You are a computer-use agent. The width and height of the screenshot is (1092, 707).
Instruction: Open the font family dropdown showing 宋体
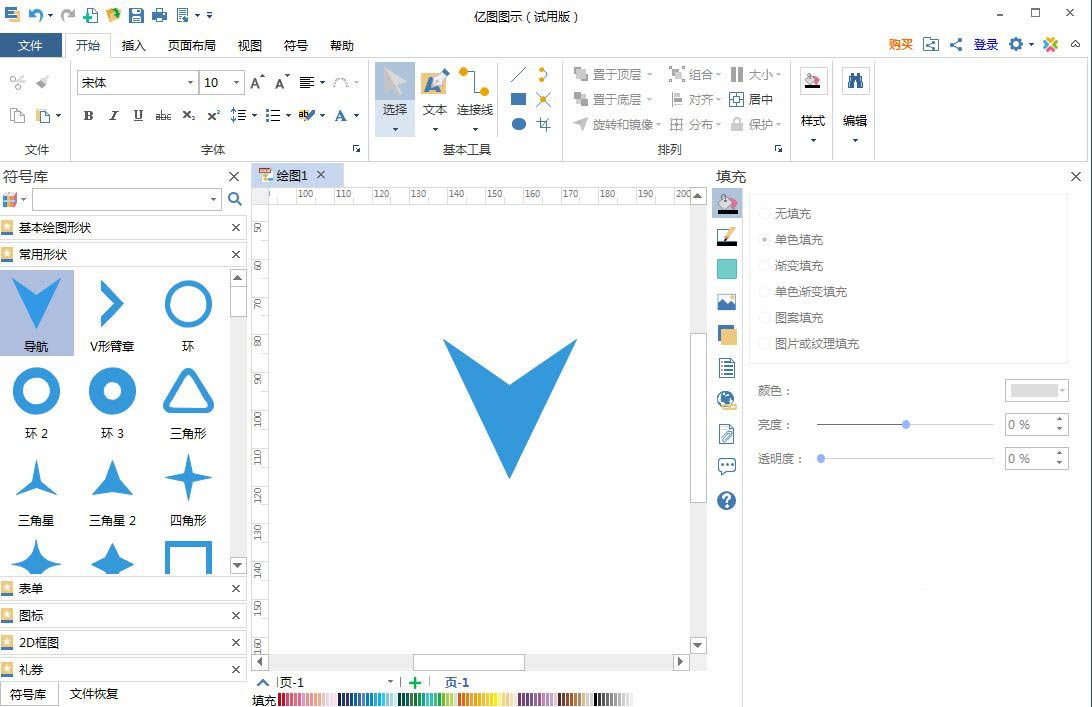coord(189,82)
